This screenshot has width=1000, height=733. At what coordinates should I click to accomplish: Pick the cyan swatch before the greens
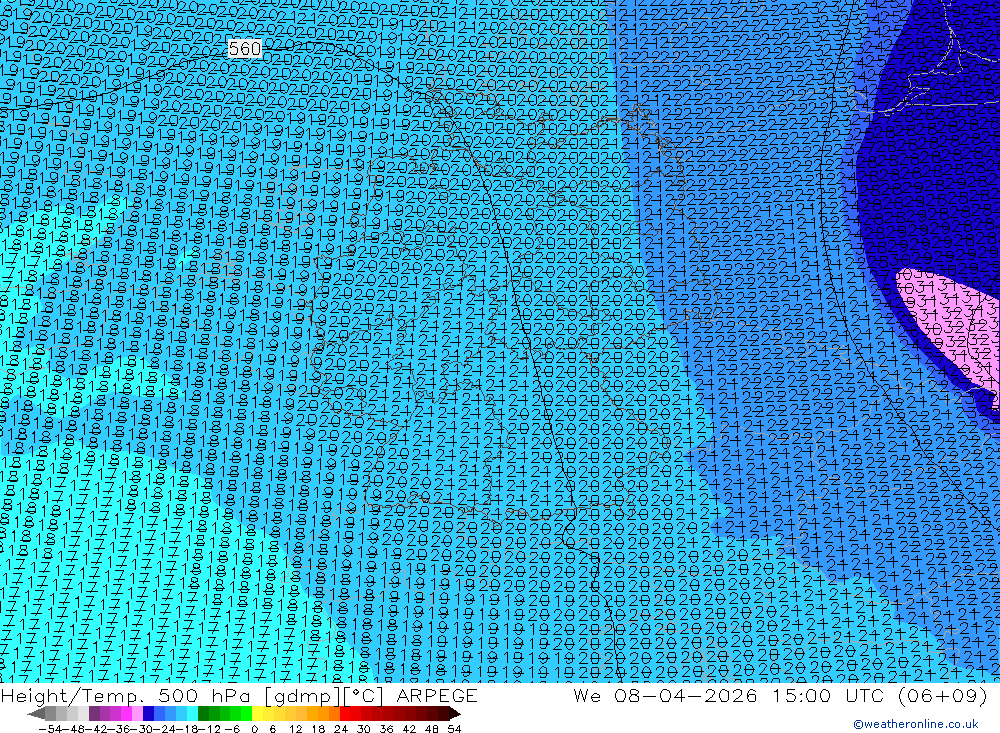192,713
